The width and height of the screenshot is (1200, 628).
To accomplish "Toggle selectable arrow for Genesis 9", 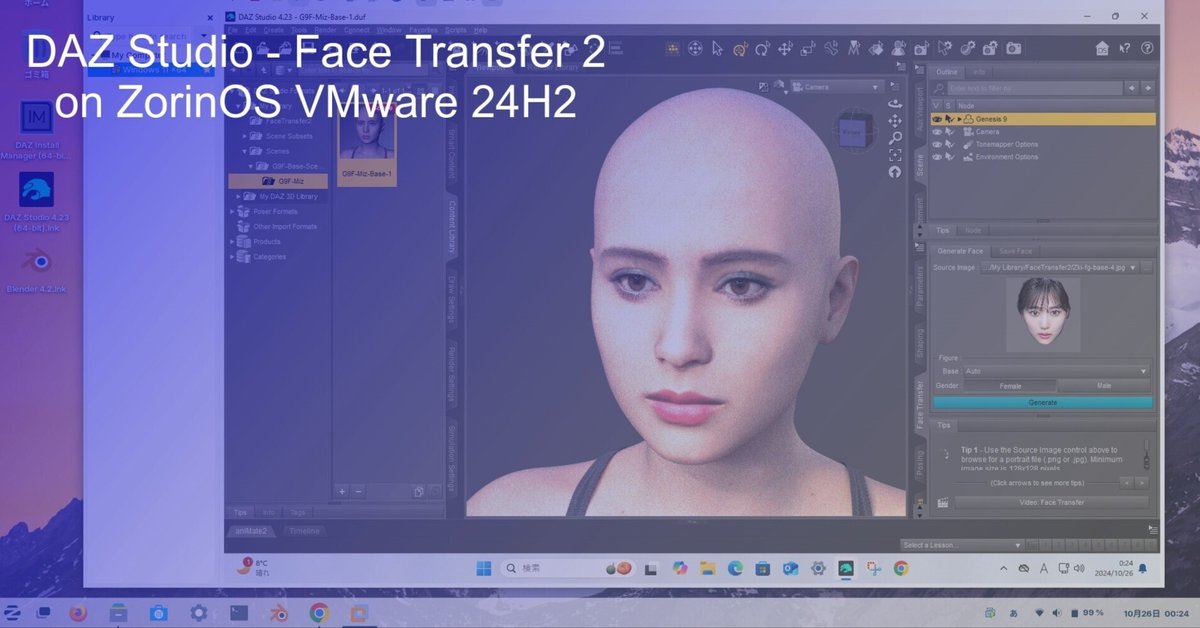I will coord(950,119).
